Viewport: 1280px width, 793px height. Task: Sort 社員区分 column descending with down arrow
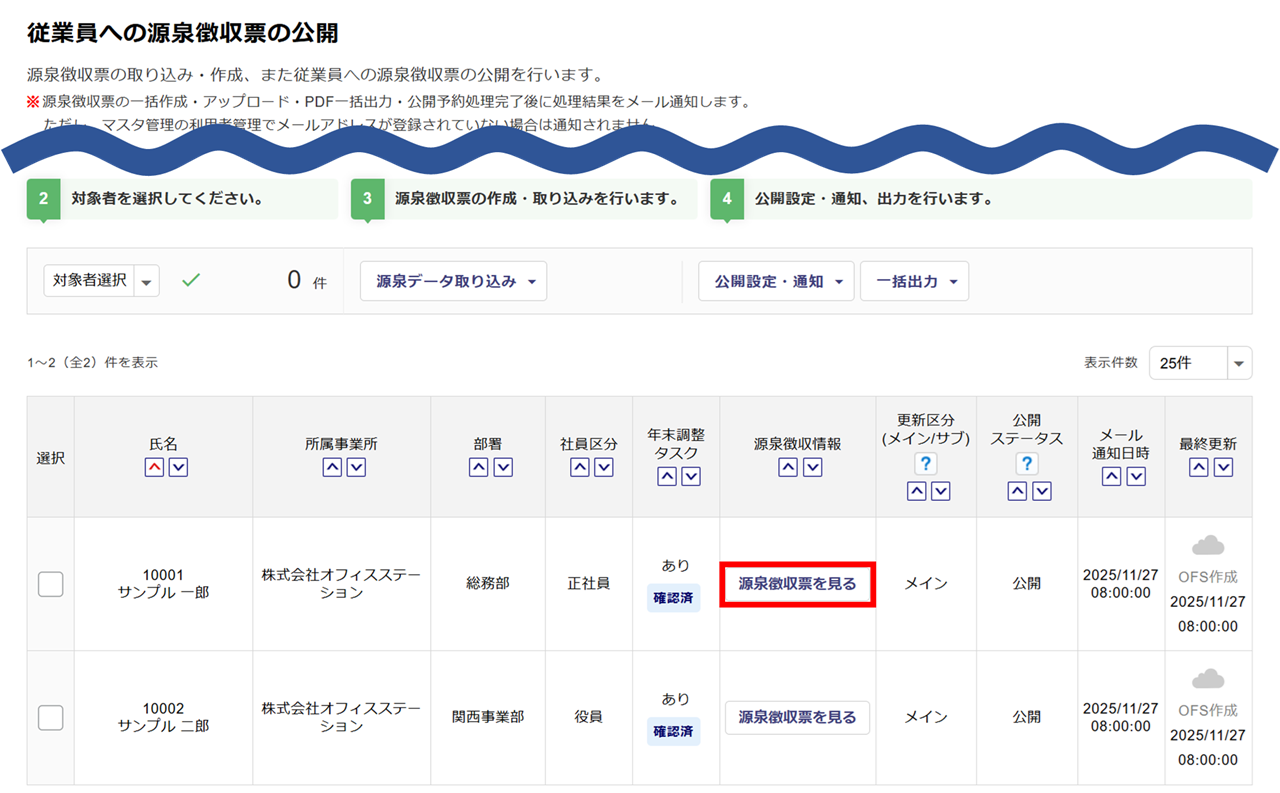[603, 467]
